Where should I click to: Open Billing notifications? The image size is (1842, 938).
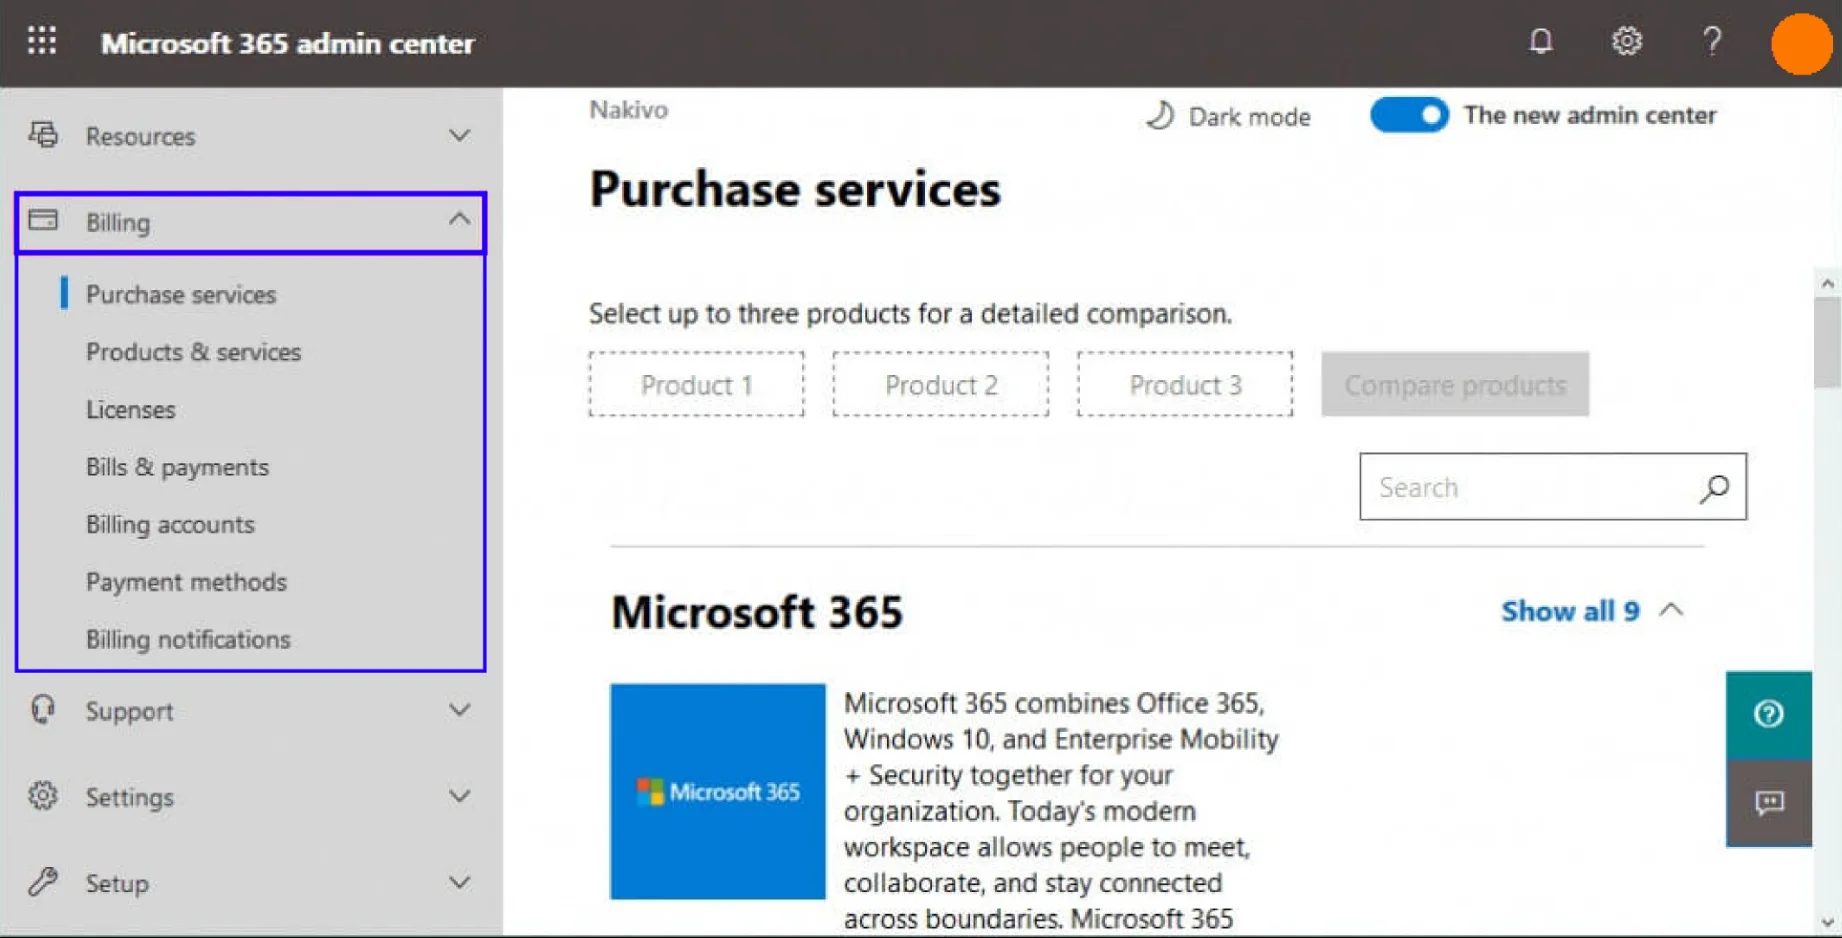188,639
